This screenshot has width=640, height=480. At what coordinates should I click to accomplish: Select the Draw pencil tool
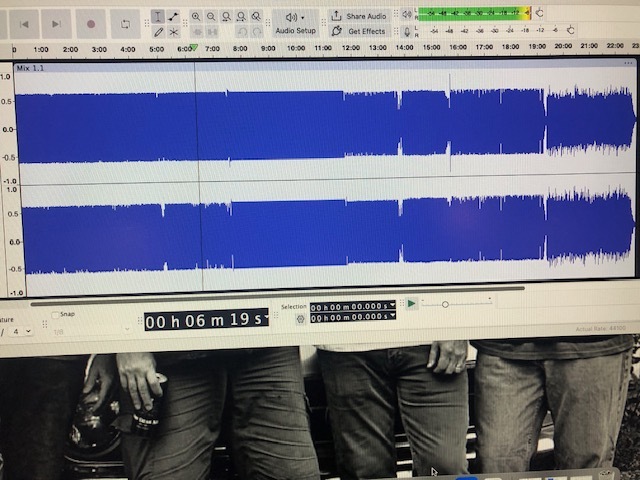click(158, 32)
